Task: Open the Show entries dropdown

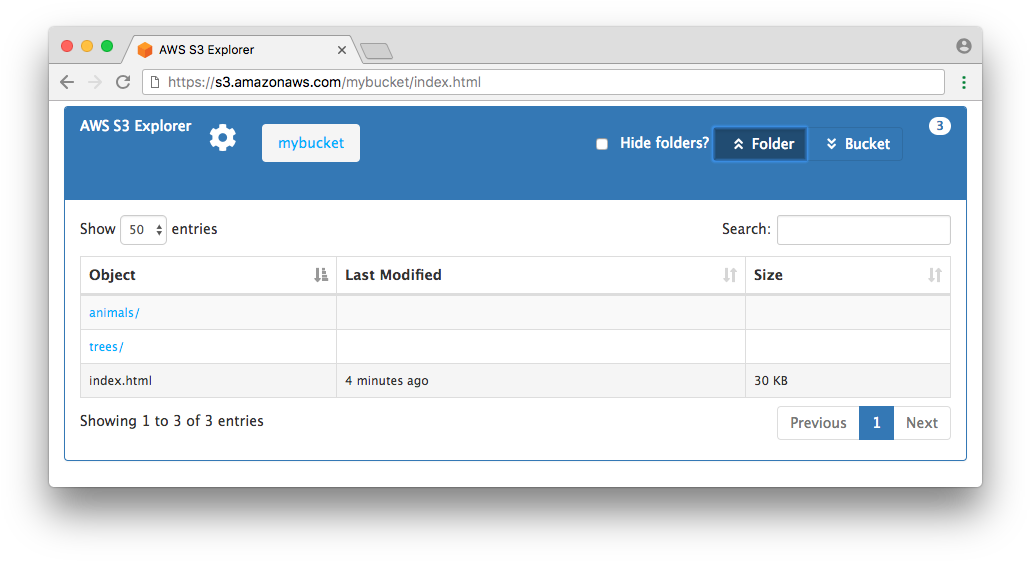Action: tap(143, 230)
